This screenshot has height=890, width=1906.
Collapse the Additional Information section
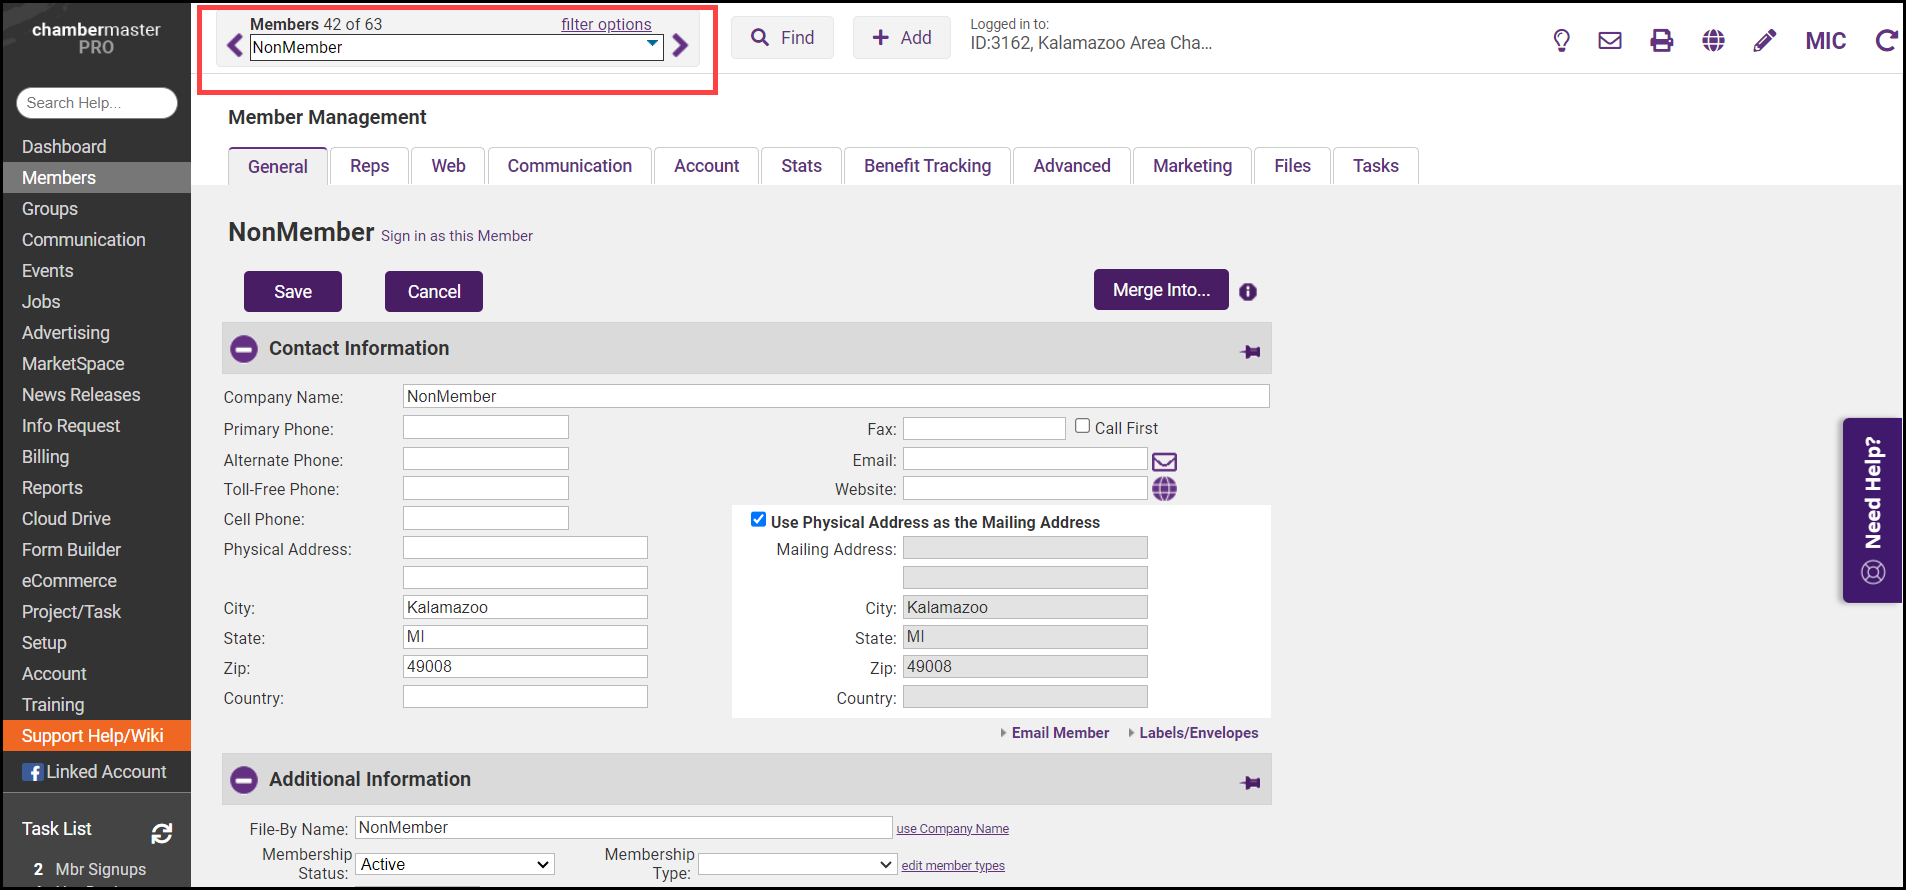pyautogui.click(x=244, y=780)
